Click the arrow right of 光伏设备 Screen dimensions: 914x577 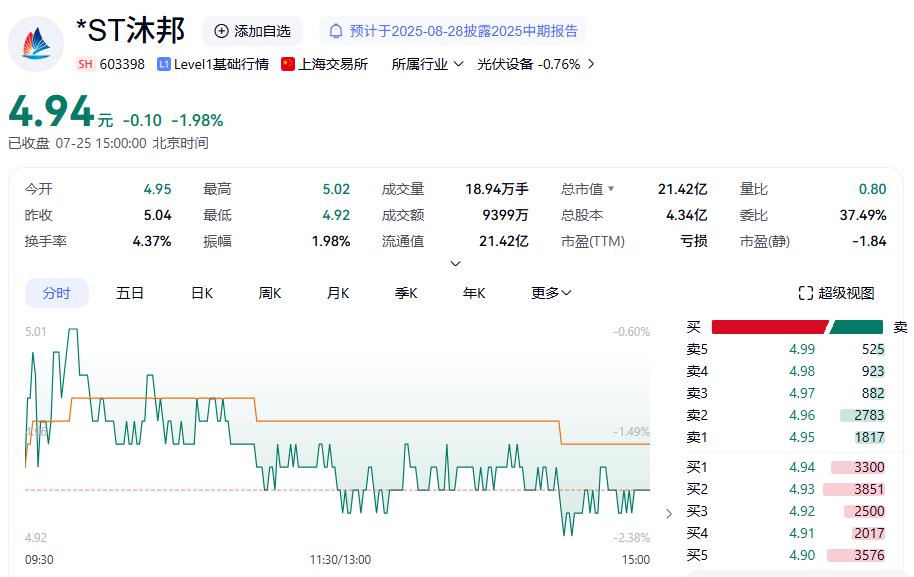tap(591, 64)
